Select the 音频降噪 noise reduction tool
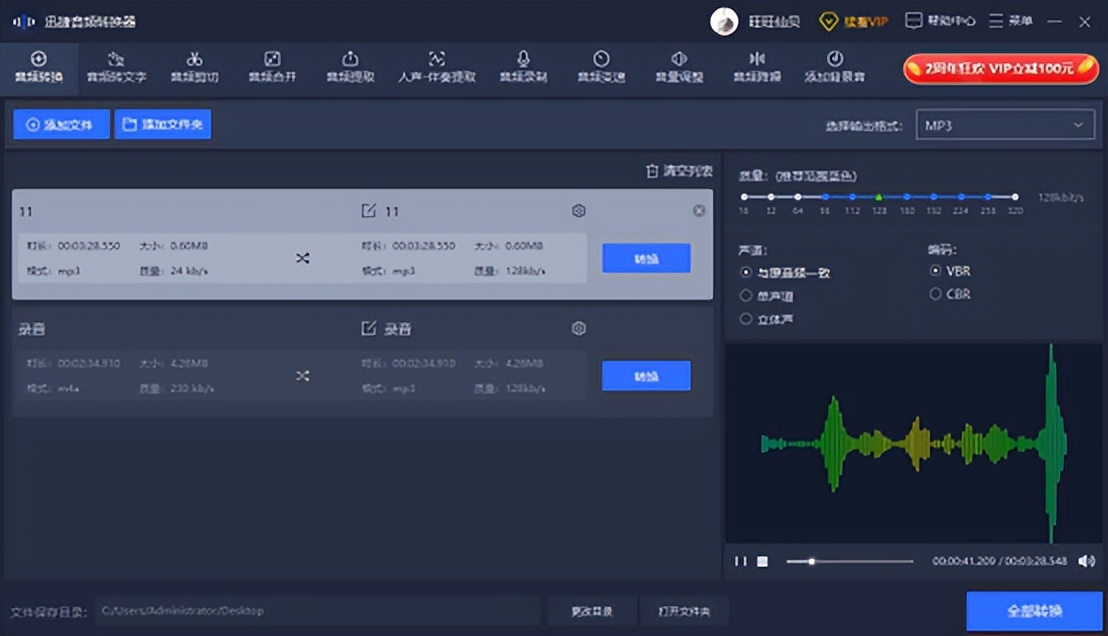The width and height of the screenshot is (1108, 636). click(757, 67)
